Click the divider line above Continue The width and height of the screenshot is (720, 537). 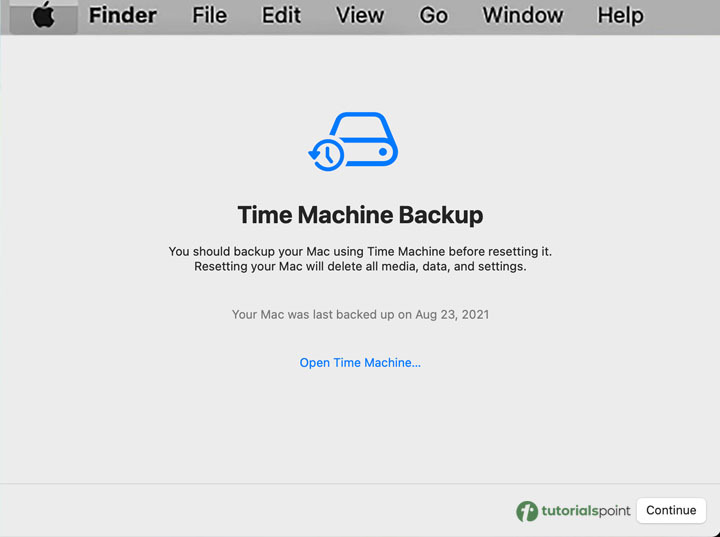point(360,484)
